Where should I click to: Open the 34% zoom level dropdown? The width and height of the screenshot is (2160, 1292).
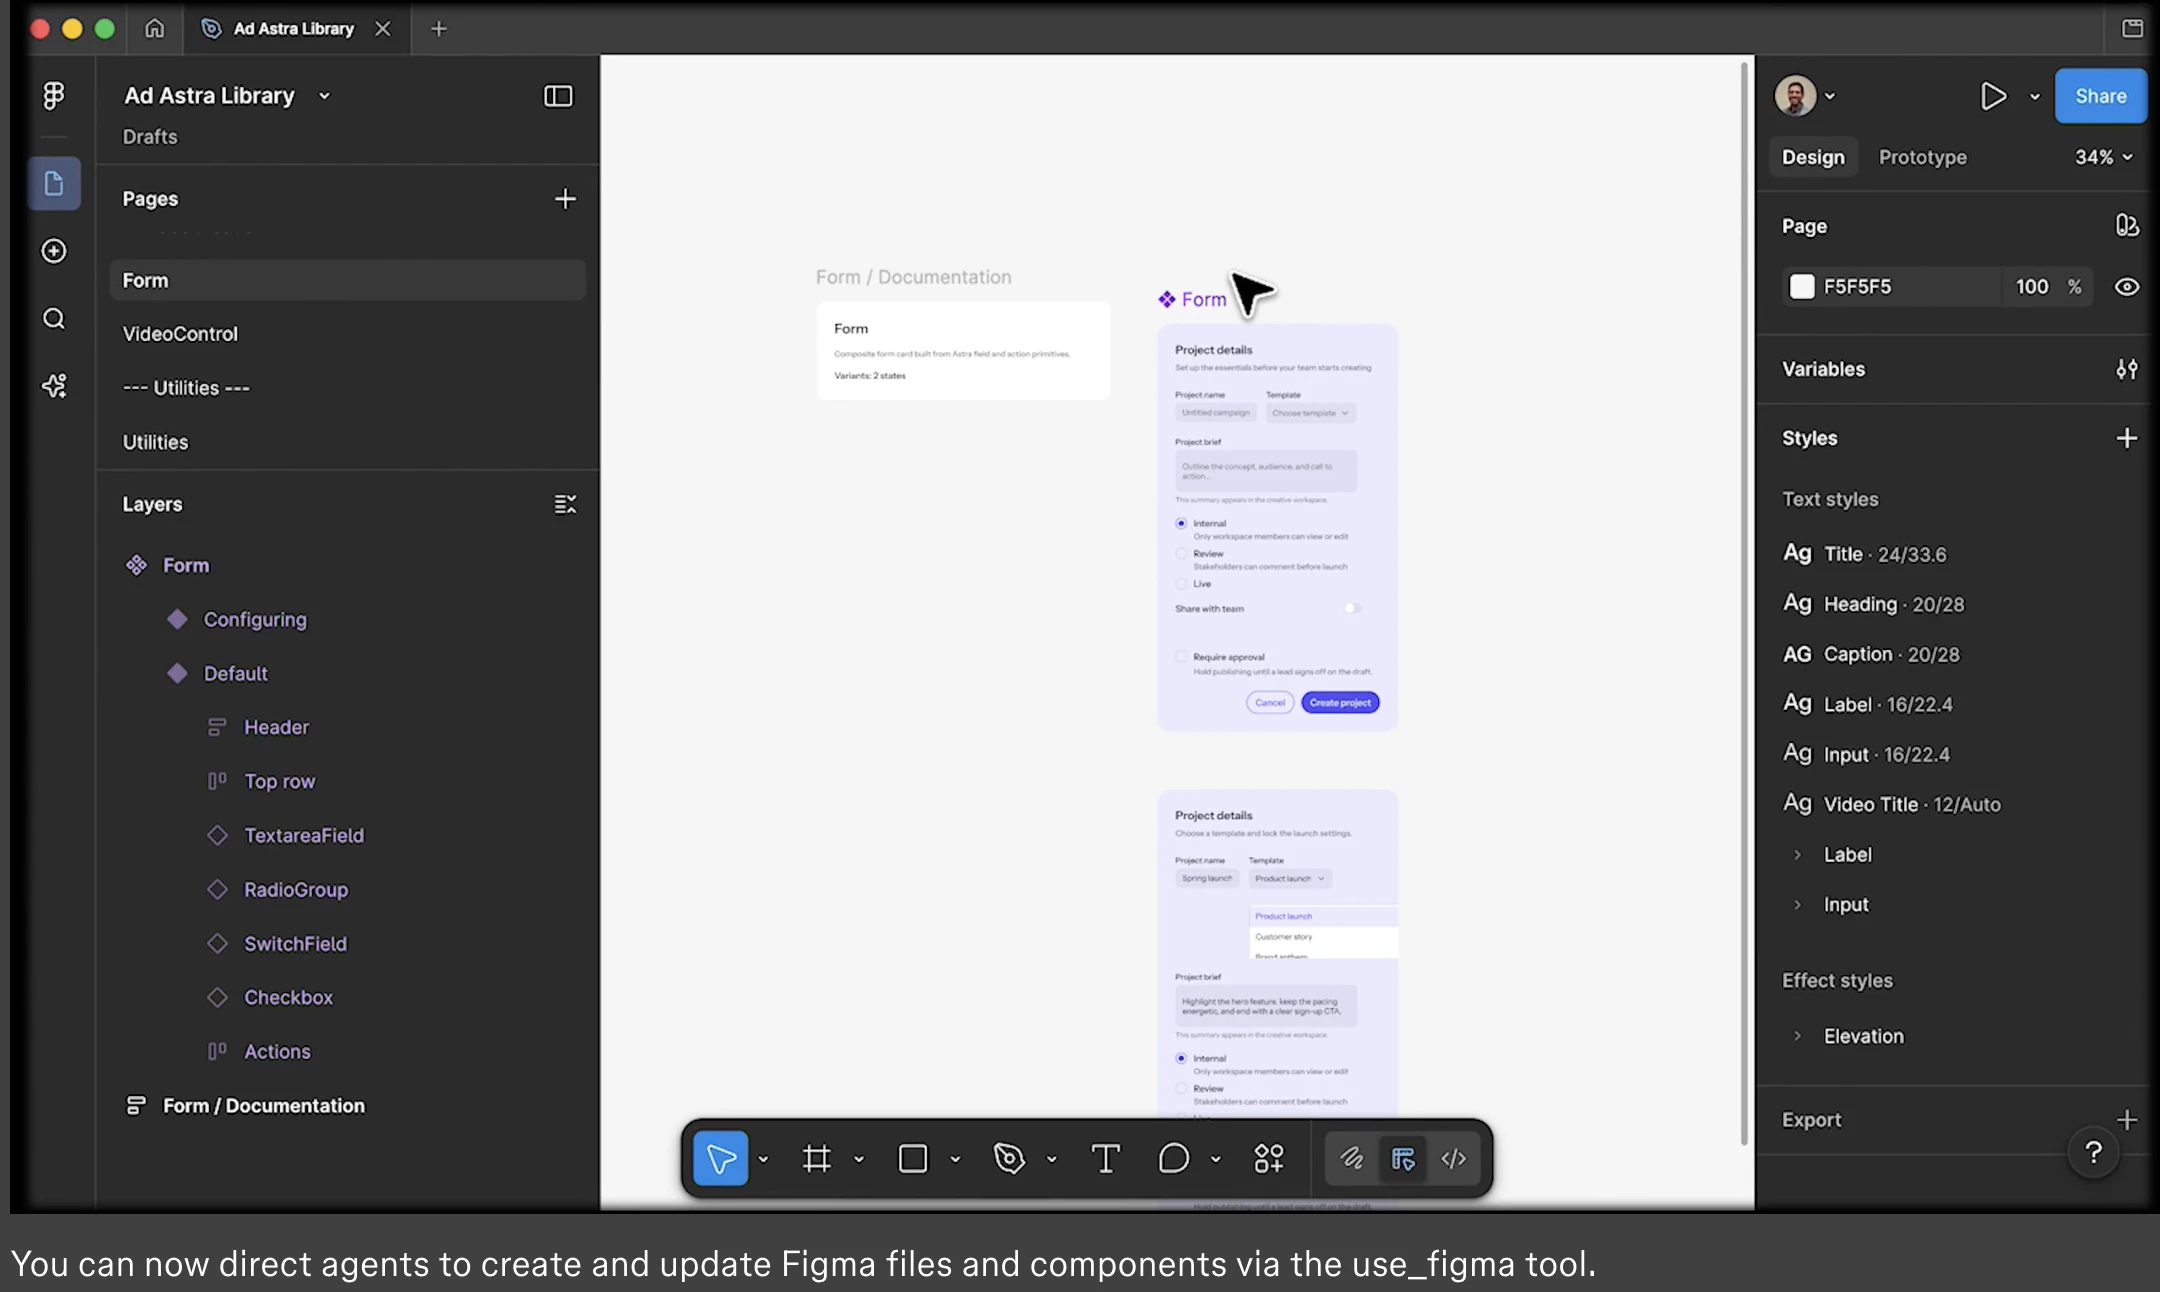(2100, 157)
